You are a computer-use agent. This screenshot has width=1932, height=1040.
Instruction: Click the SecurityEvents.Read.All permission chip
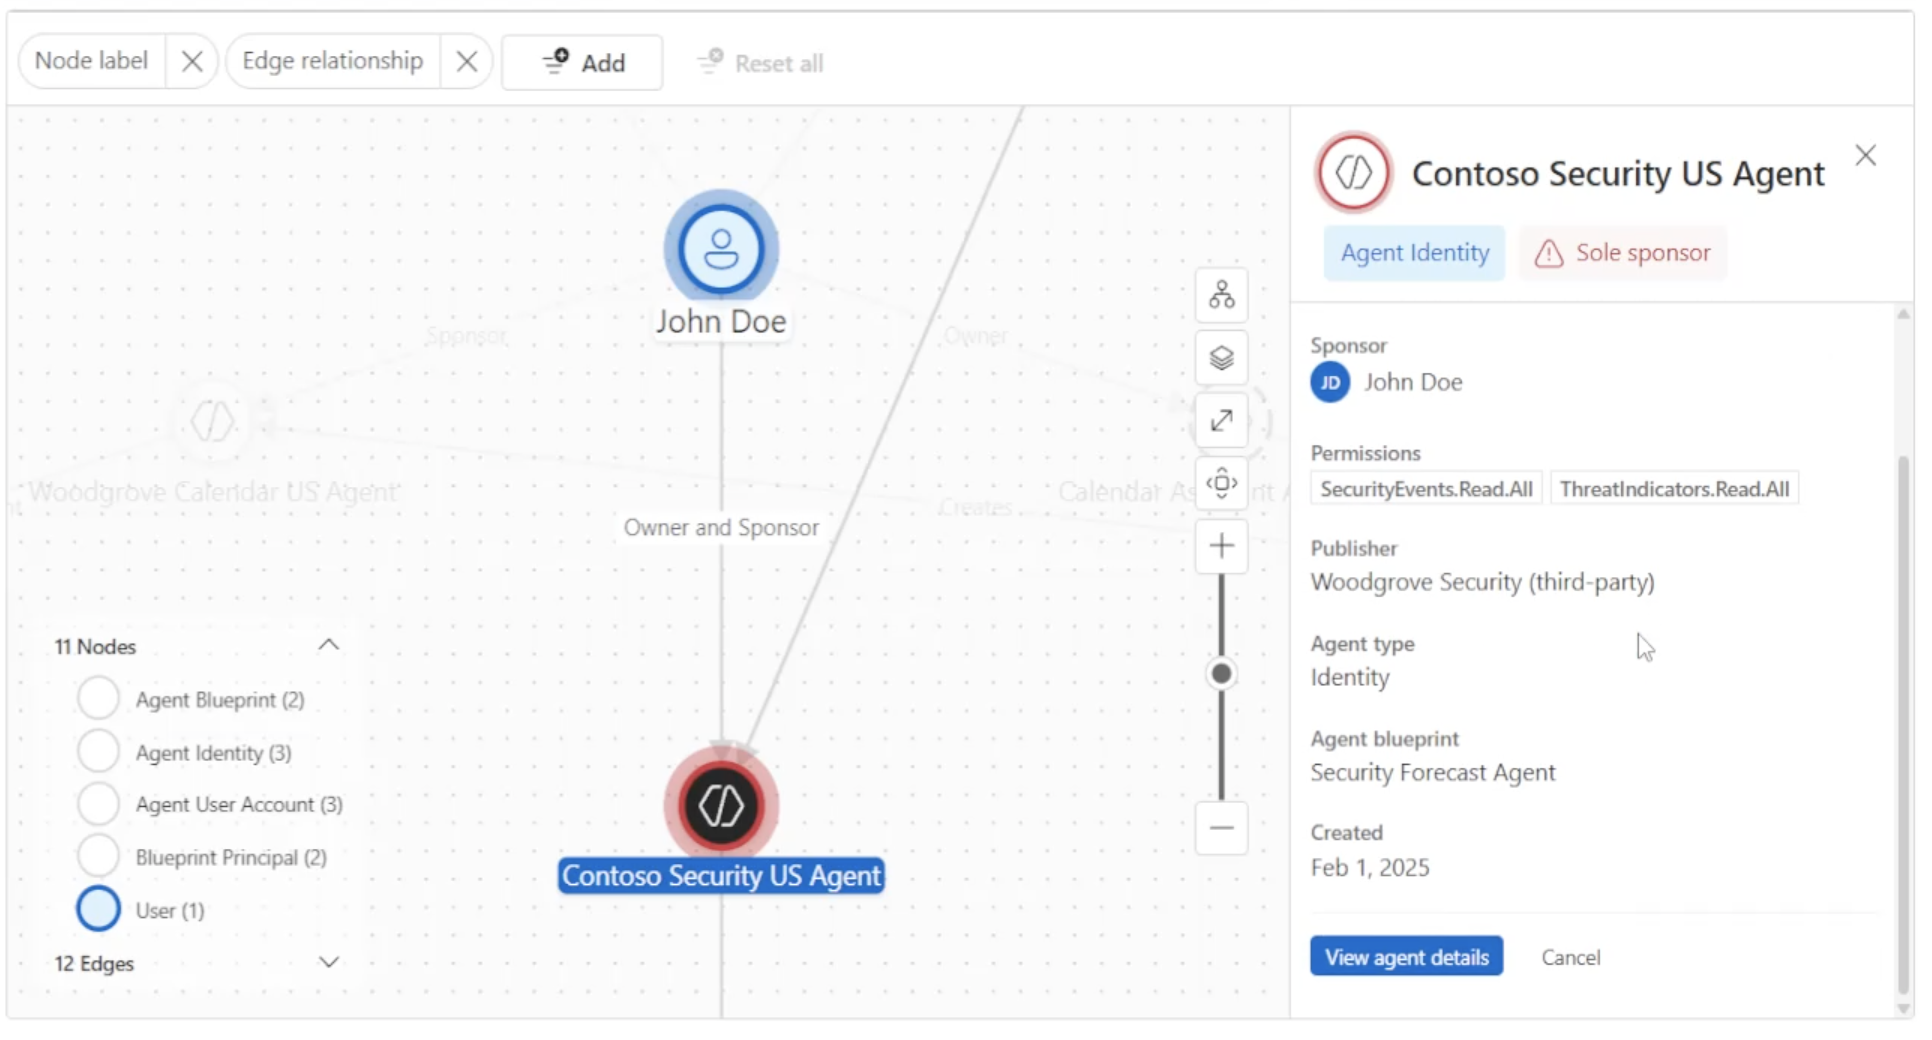pyautogui.click(x=1426, y=489)
